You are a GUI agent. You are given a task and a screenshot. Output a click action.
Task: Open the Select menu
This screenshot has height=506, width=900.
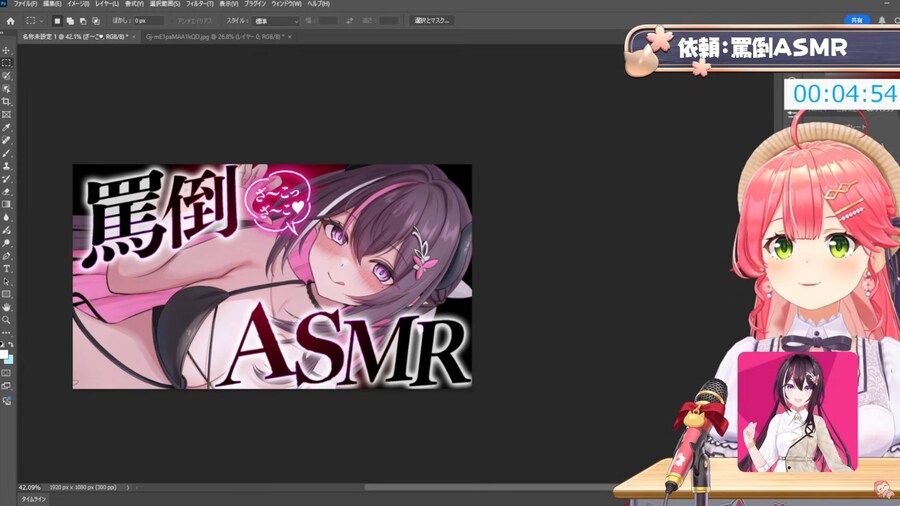[165, 4]
